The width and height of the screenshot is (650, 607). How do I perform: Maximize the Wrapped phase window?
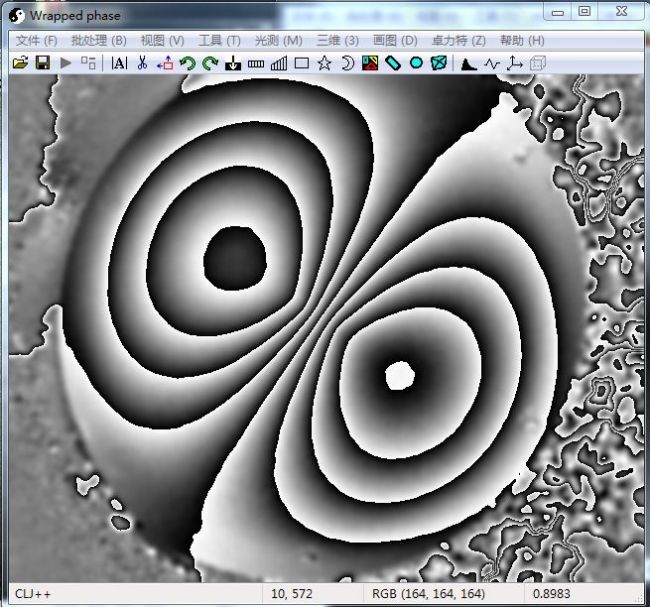pos(585,11)
